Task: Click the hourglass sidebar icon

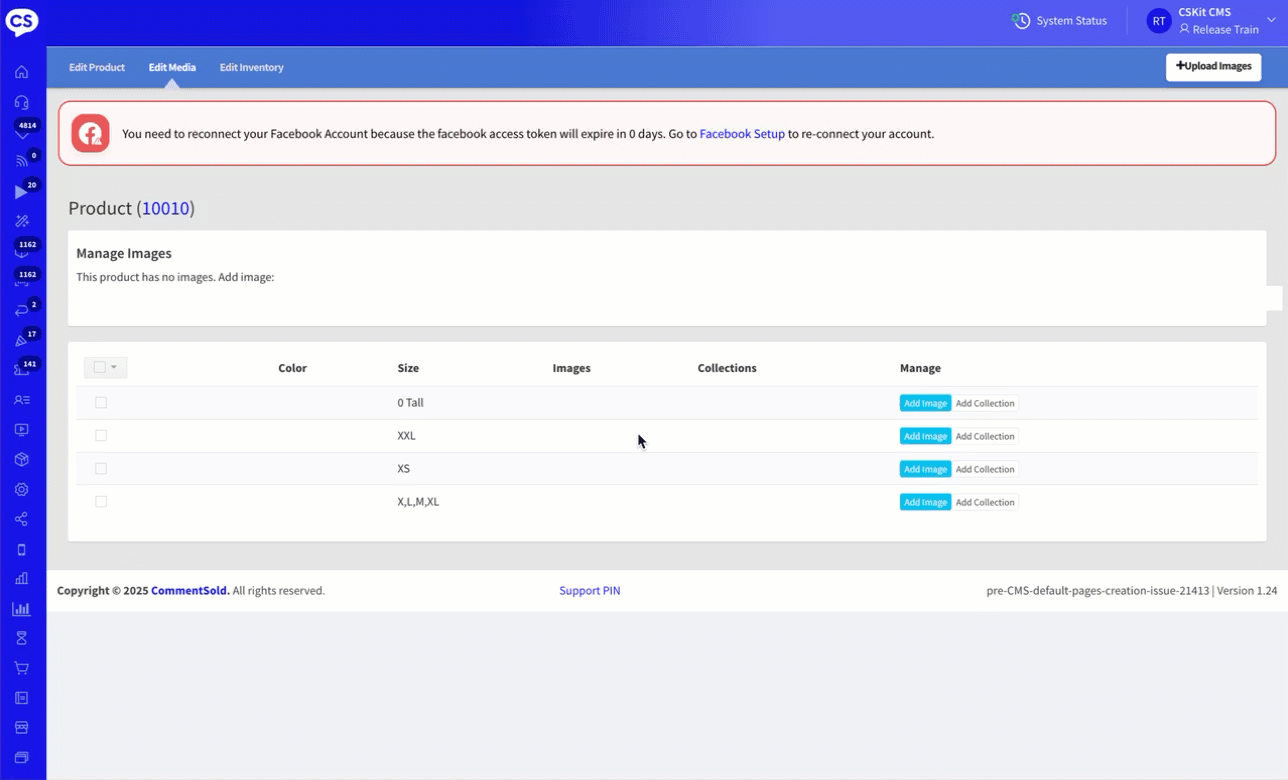Action: tap(21, 638)
